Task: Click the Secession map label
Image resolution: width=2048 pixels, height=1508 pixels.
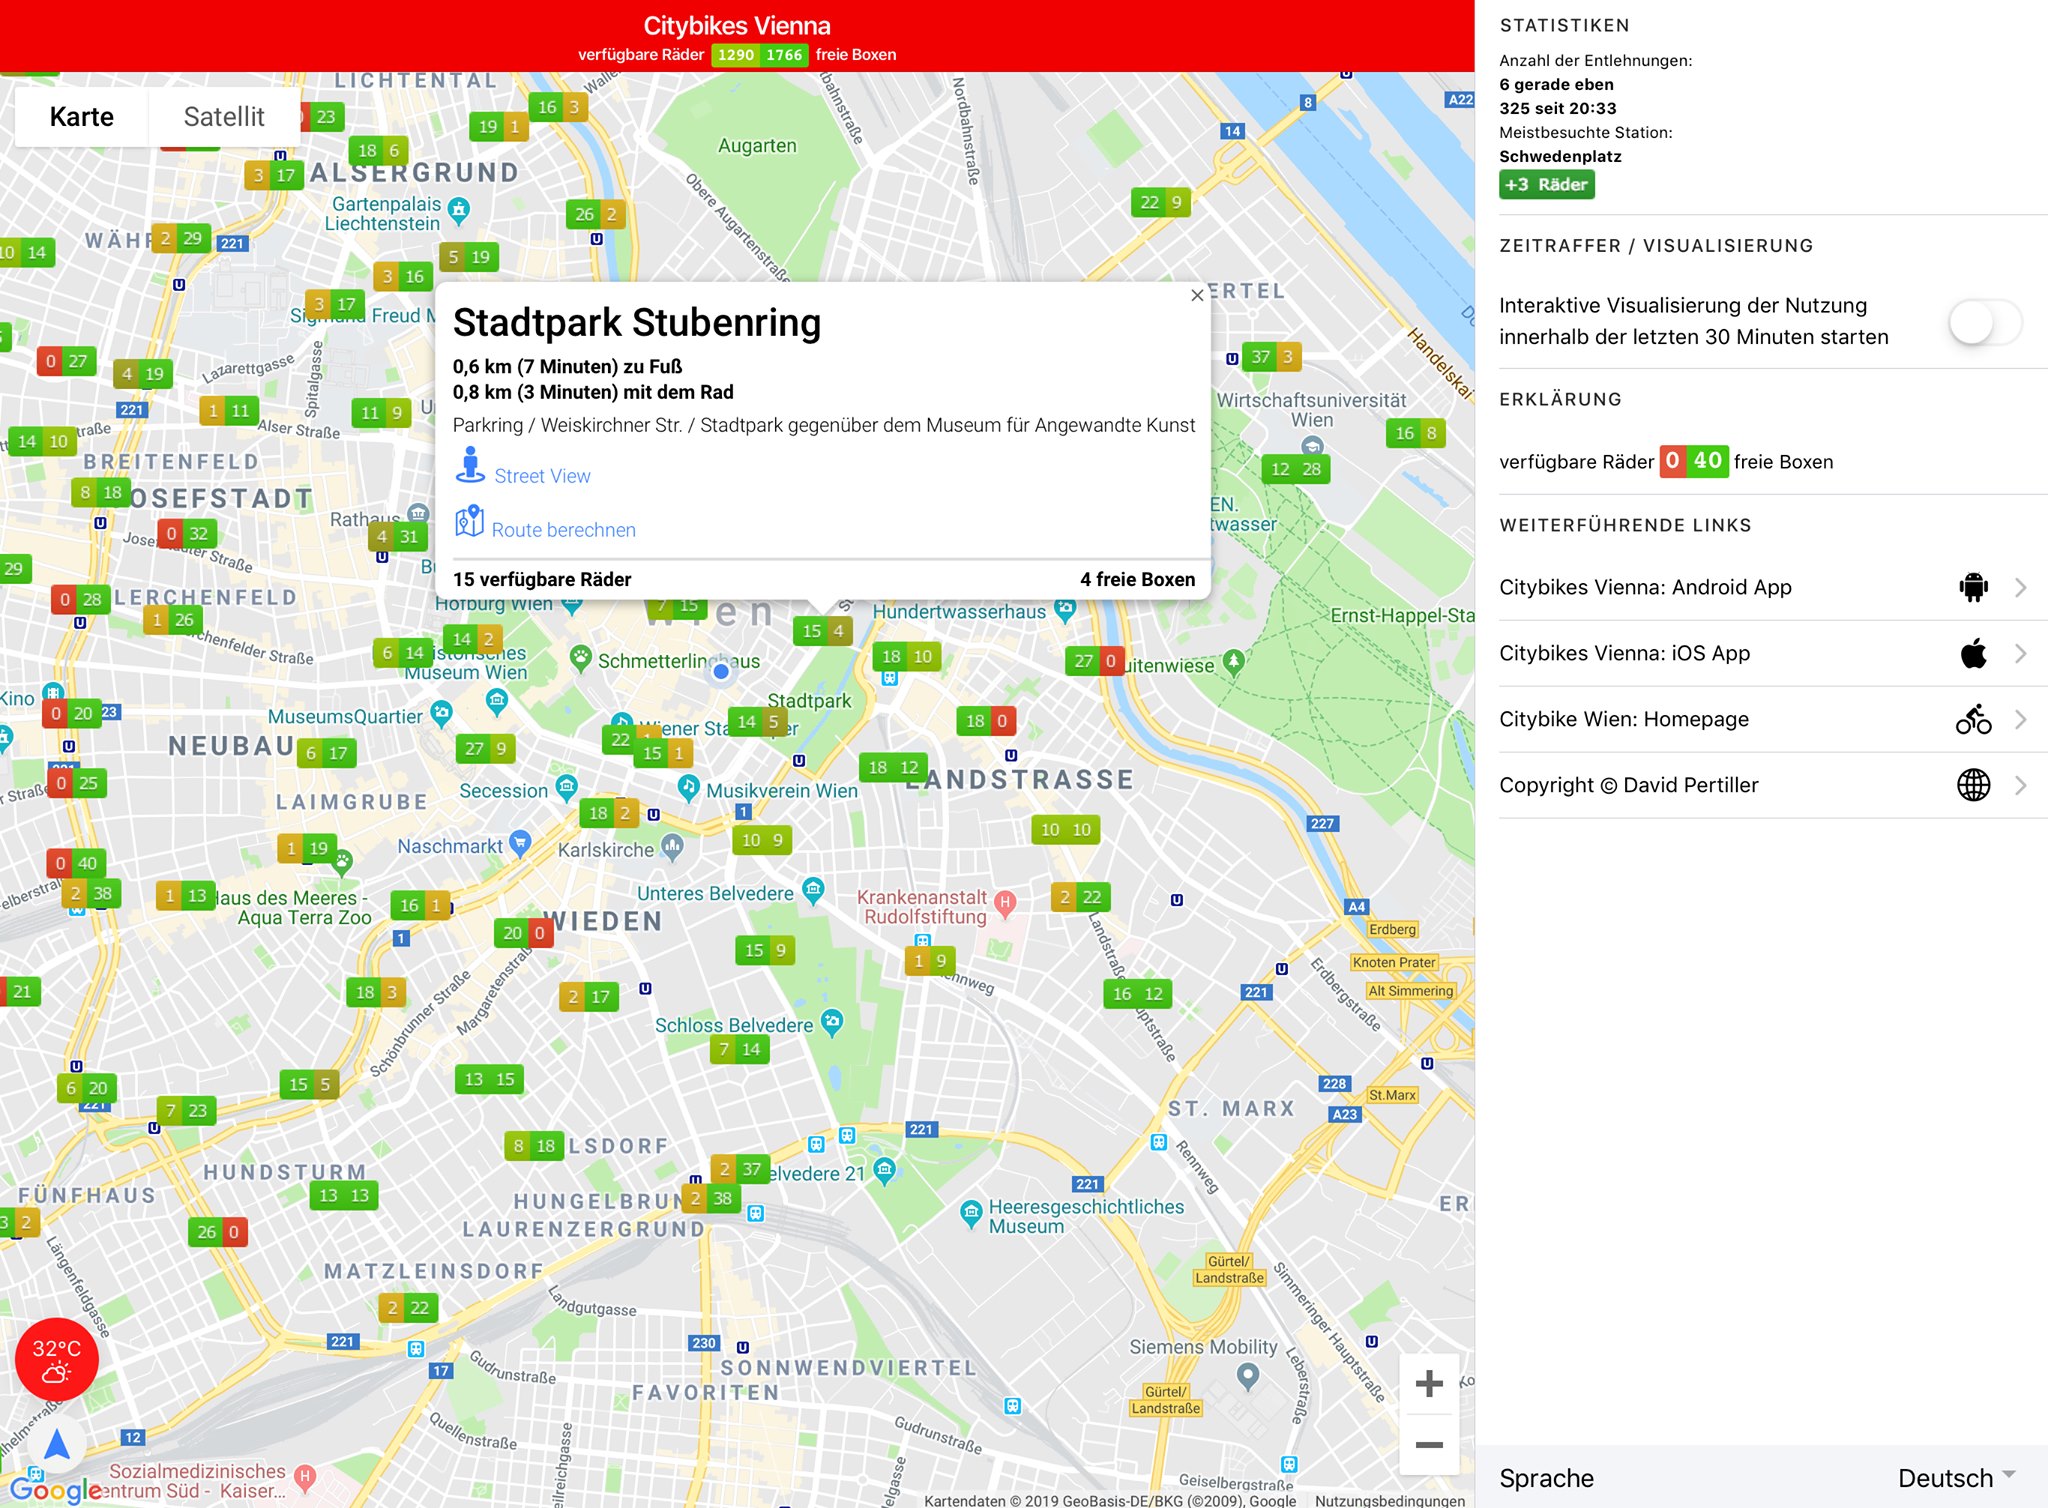Action: (503, 791)
